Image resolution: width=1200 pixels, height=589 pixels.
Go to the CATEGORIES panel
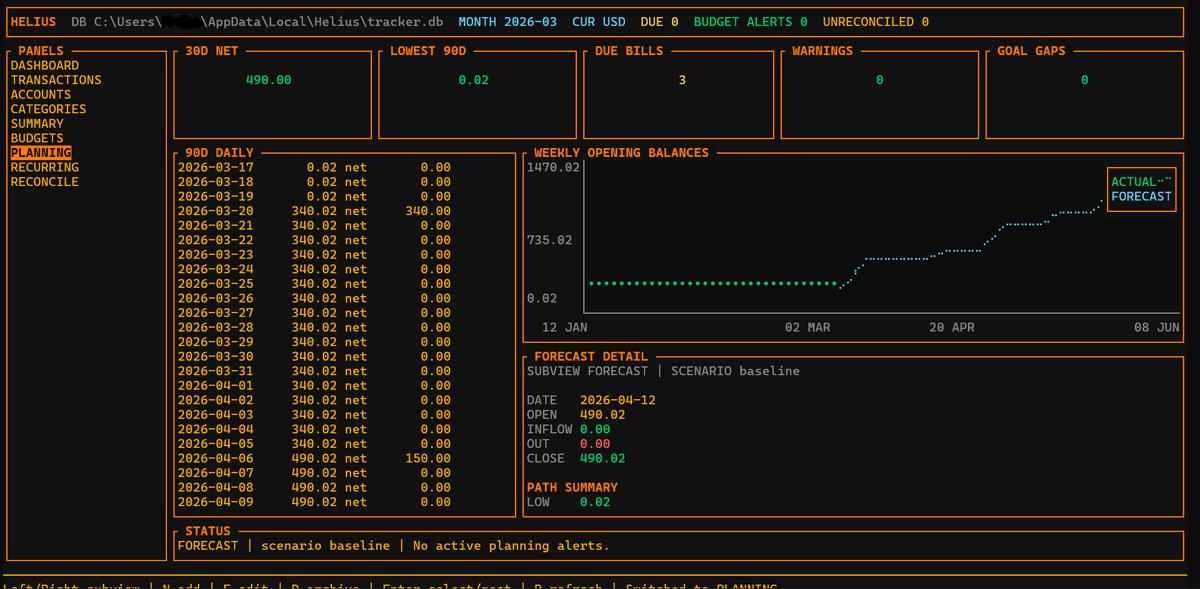coord(48,109)
